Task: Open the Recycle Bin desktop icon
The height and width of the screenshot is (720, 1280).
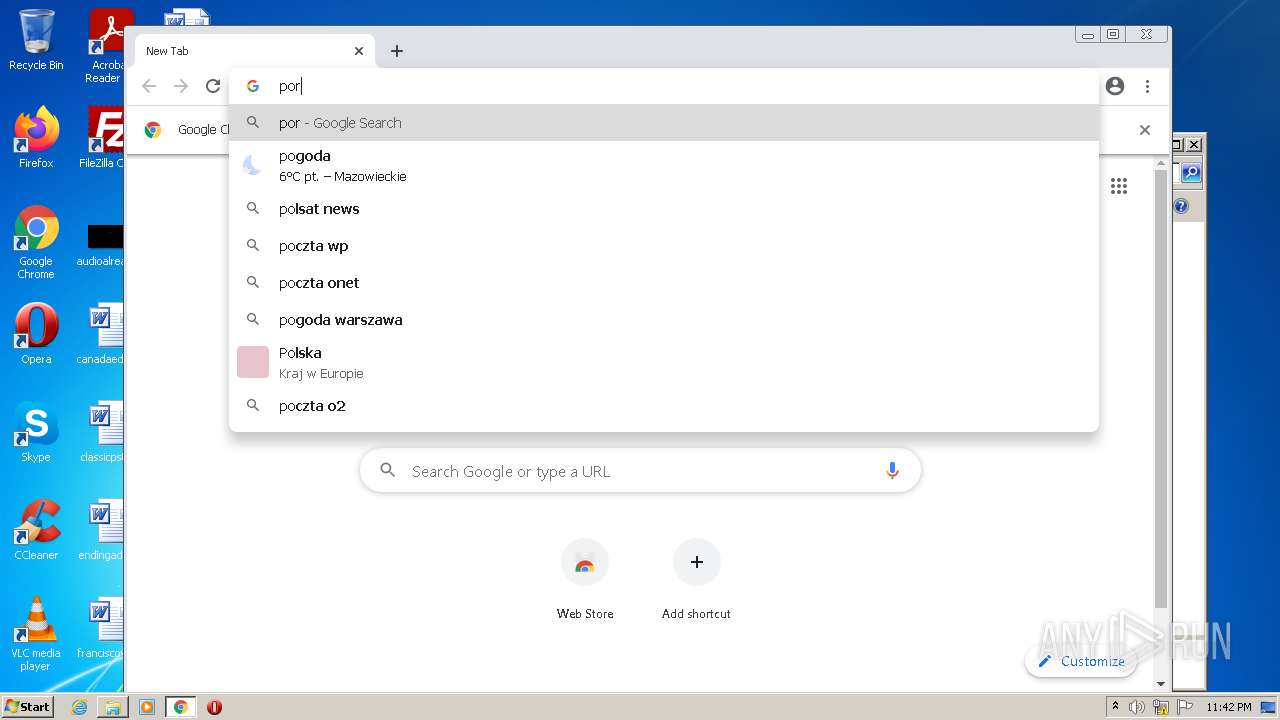Action: click(x=36, y=40)
